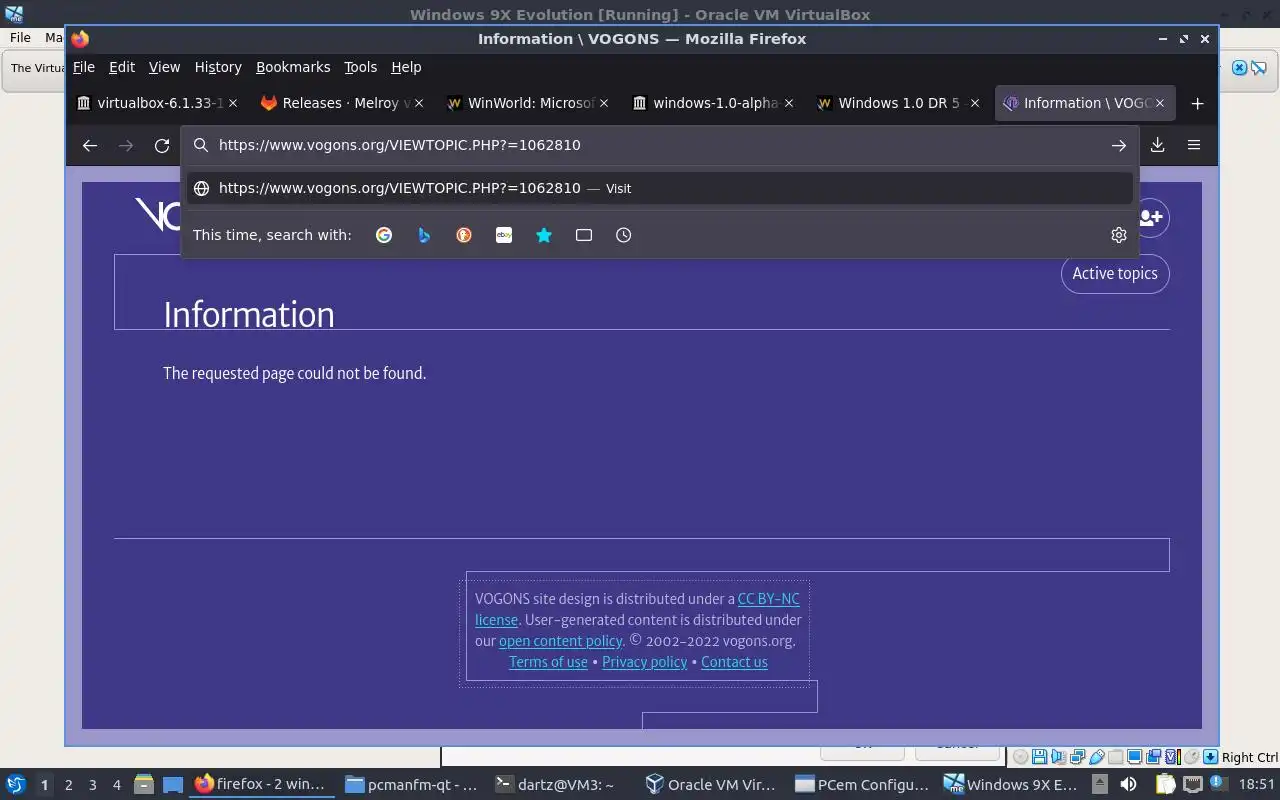Image resolution: width=1280 pixels, height=800 pixels.
Task: Launch file manager from panel quick launch
Action: pyautogui.click(x=143, y=784)
